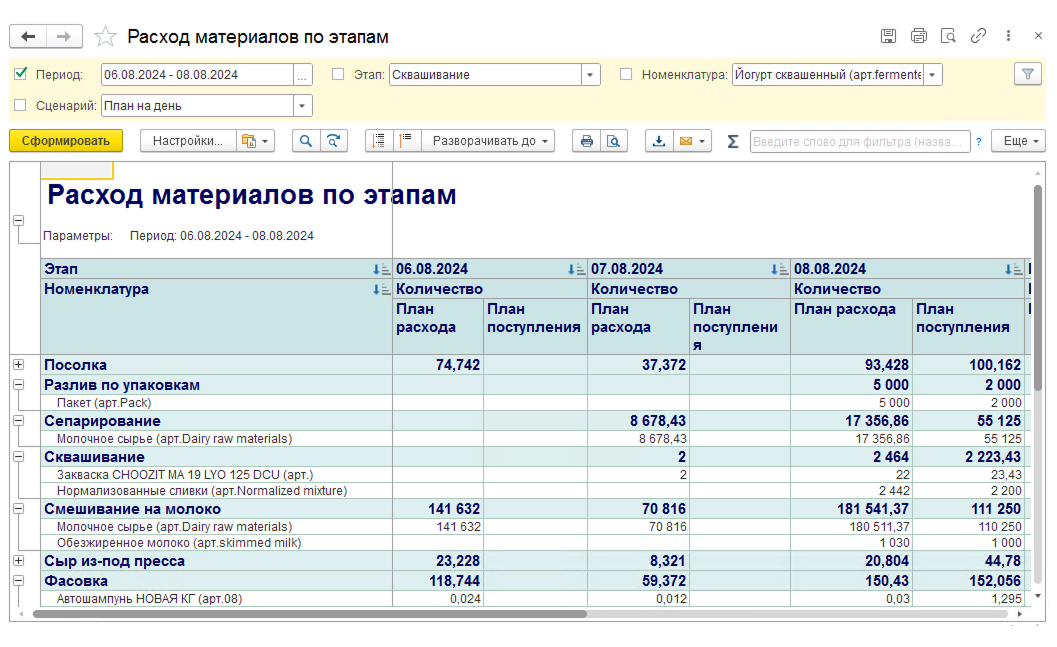Click the save-to-file download icon

coord(658,141)
